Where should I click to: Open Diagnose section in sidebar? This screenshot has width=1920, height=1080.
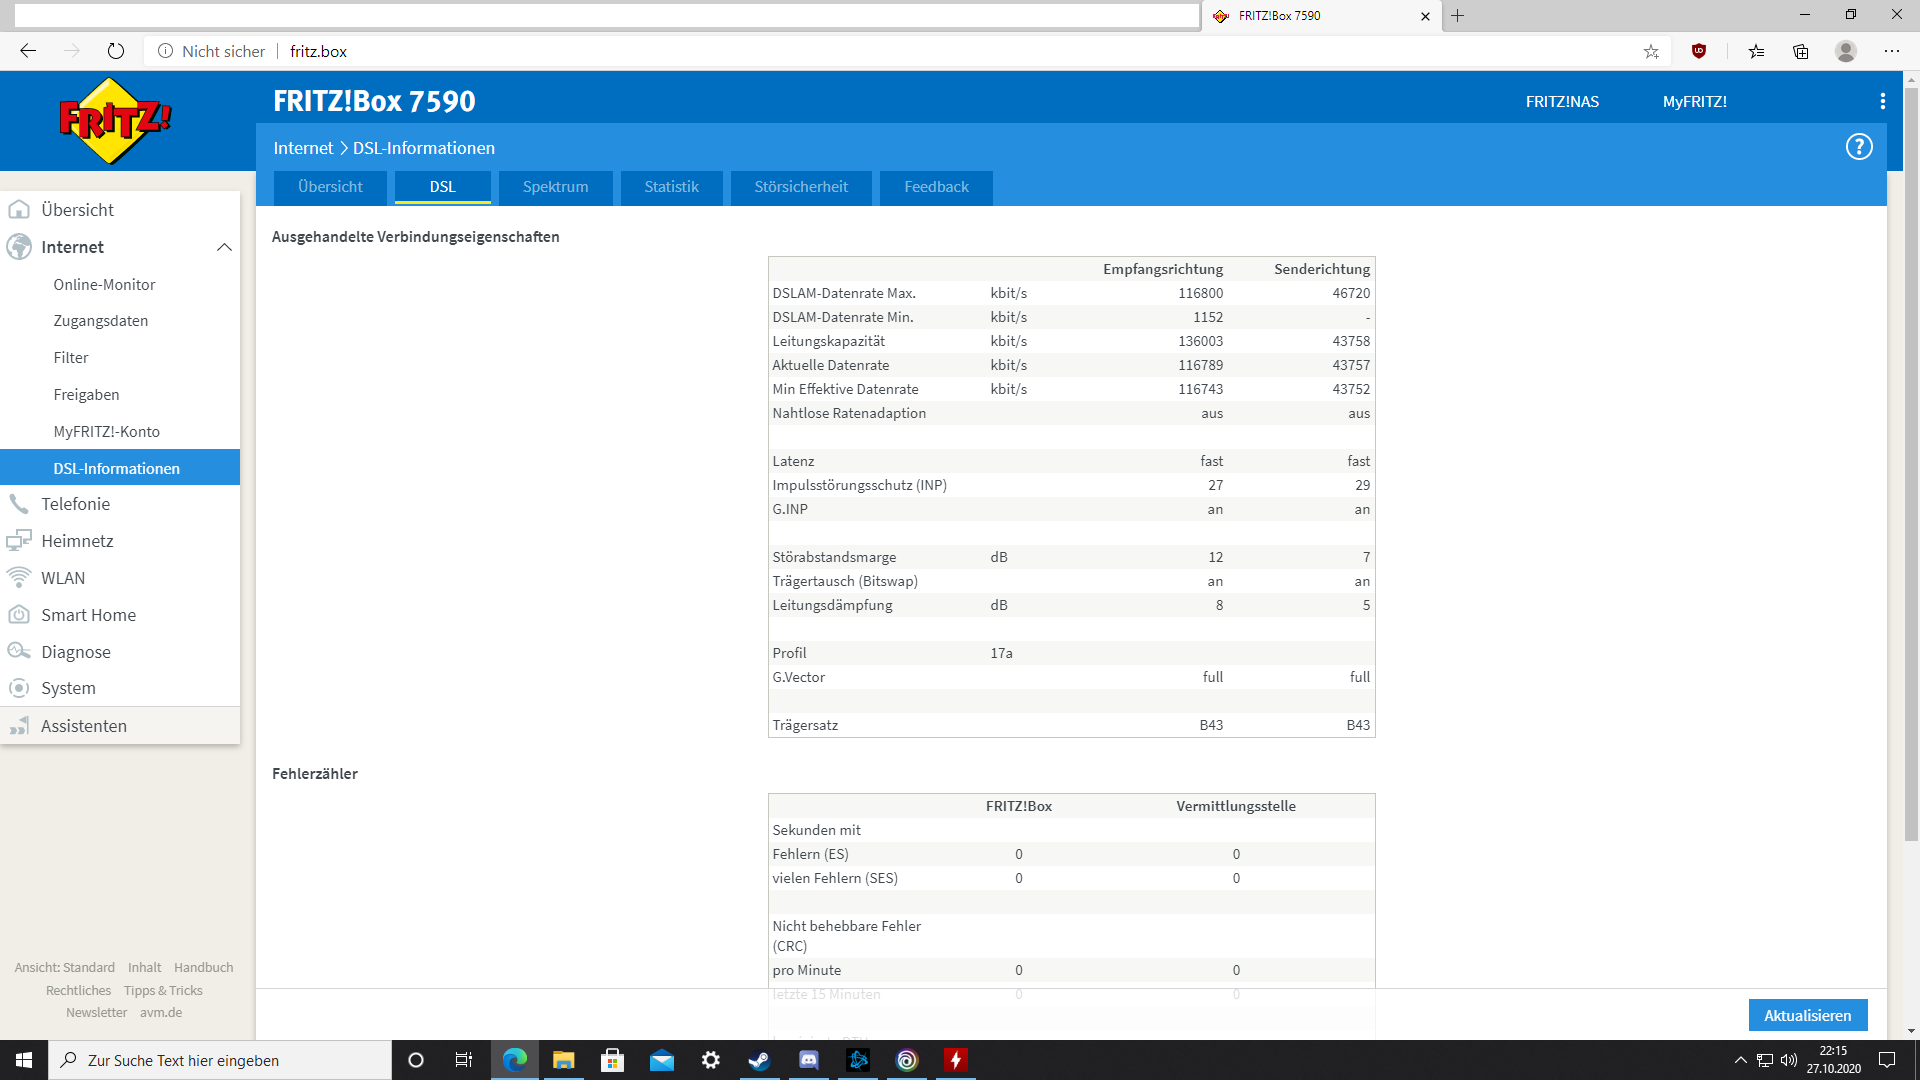click(x=75, y=652)
